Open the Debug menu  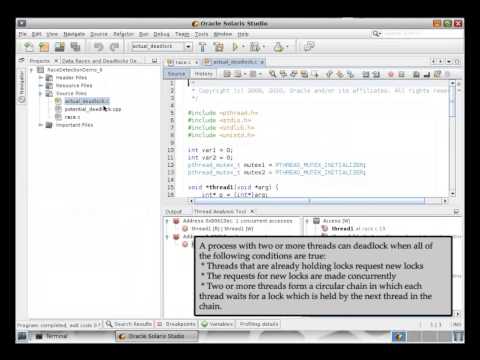click(x=162, y=34)
